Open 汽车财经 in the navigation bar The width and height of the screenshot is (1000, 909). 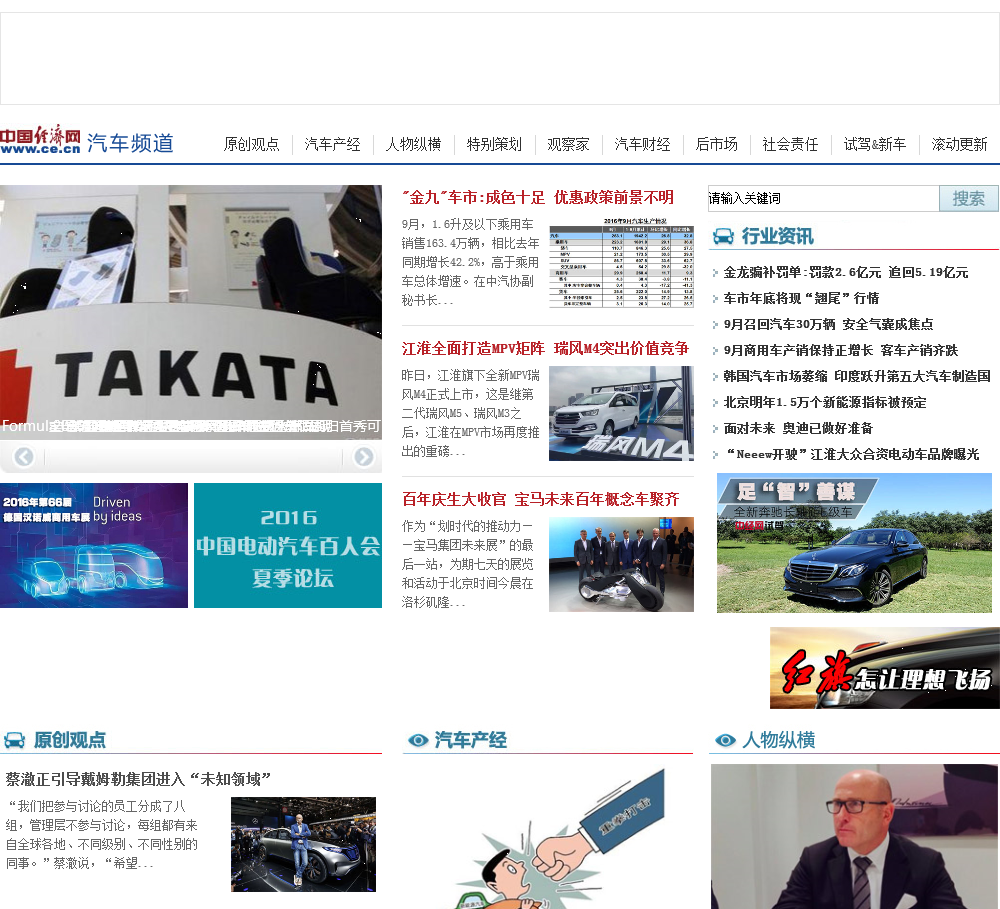tap(642, 144)
